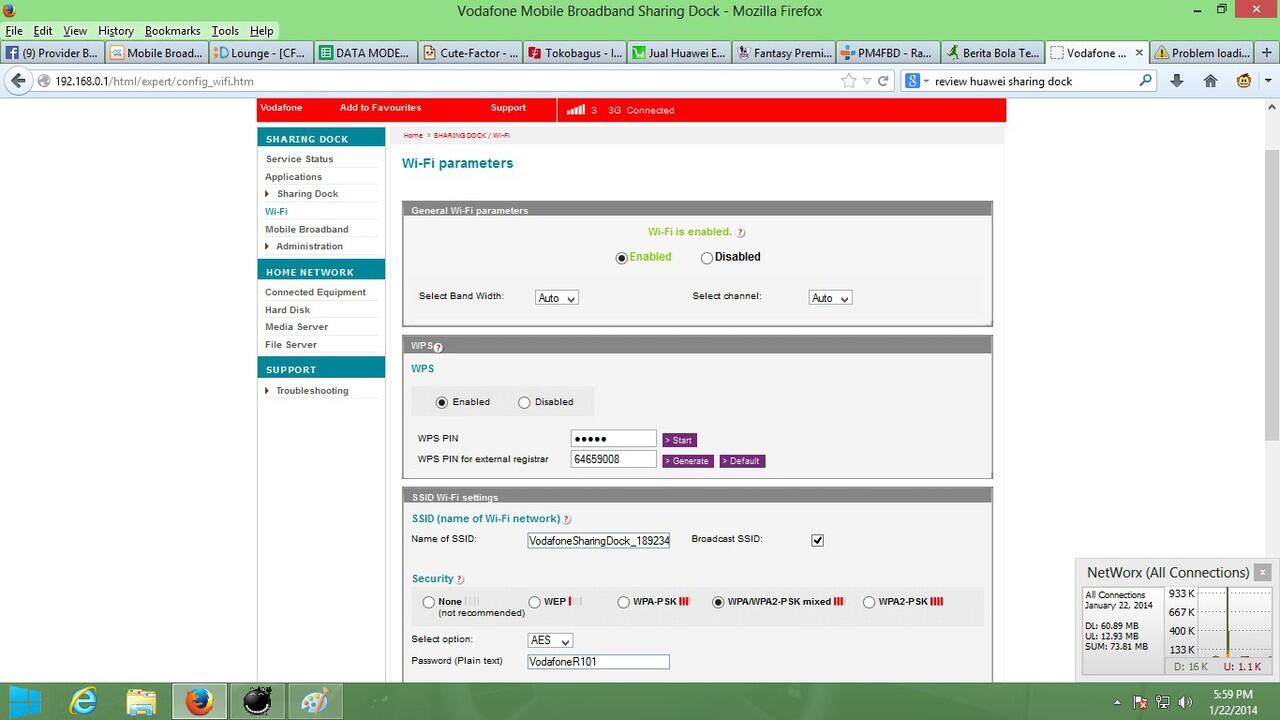Image resolution: width=1280 pixels, height=720 pixels.
Task: Open the Select channel dropdown
Action: pyautogui.click(x=830, y=298)
